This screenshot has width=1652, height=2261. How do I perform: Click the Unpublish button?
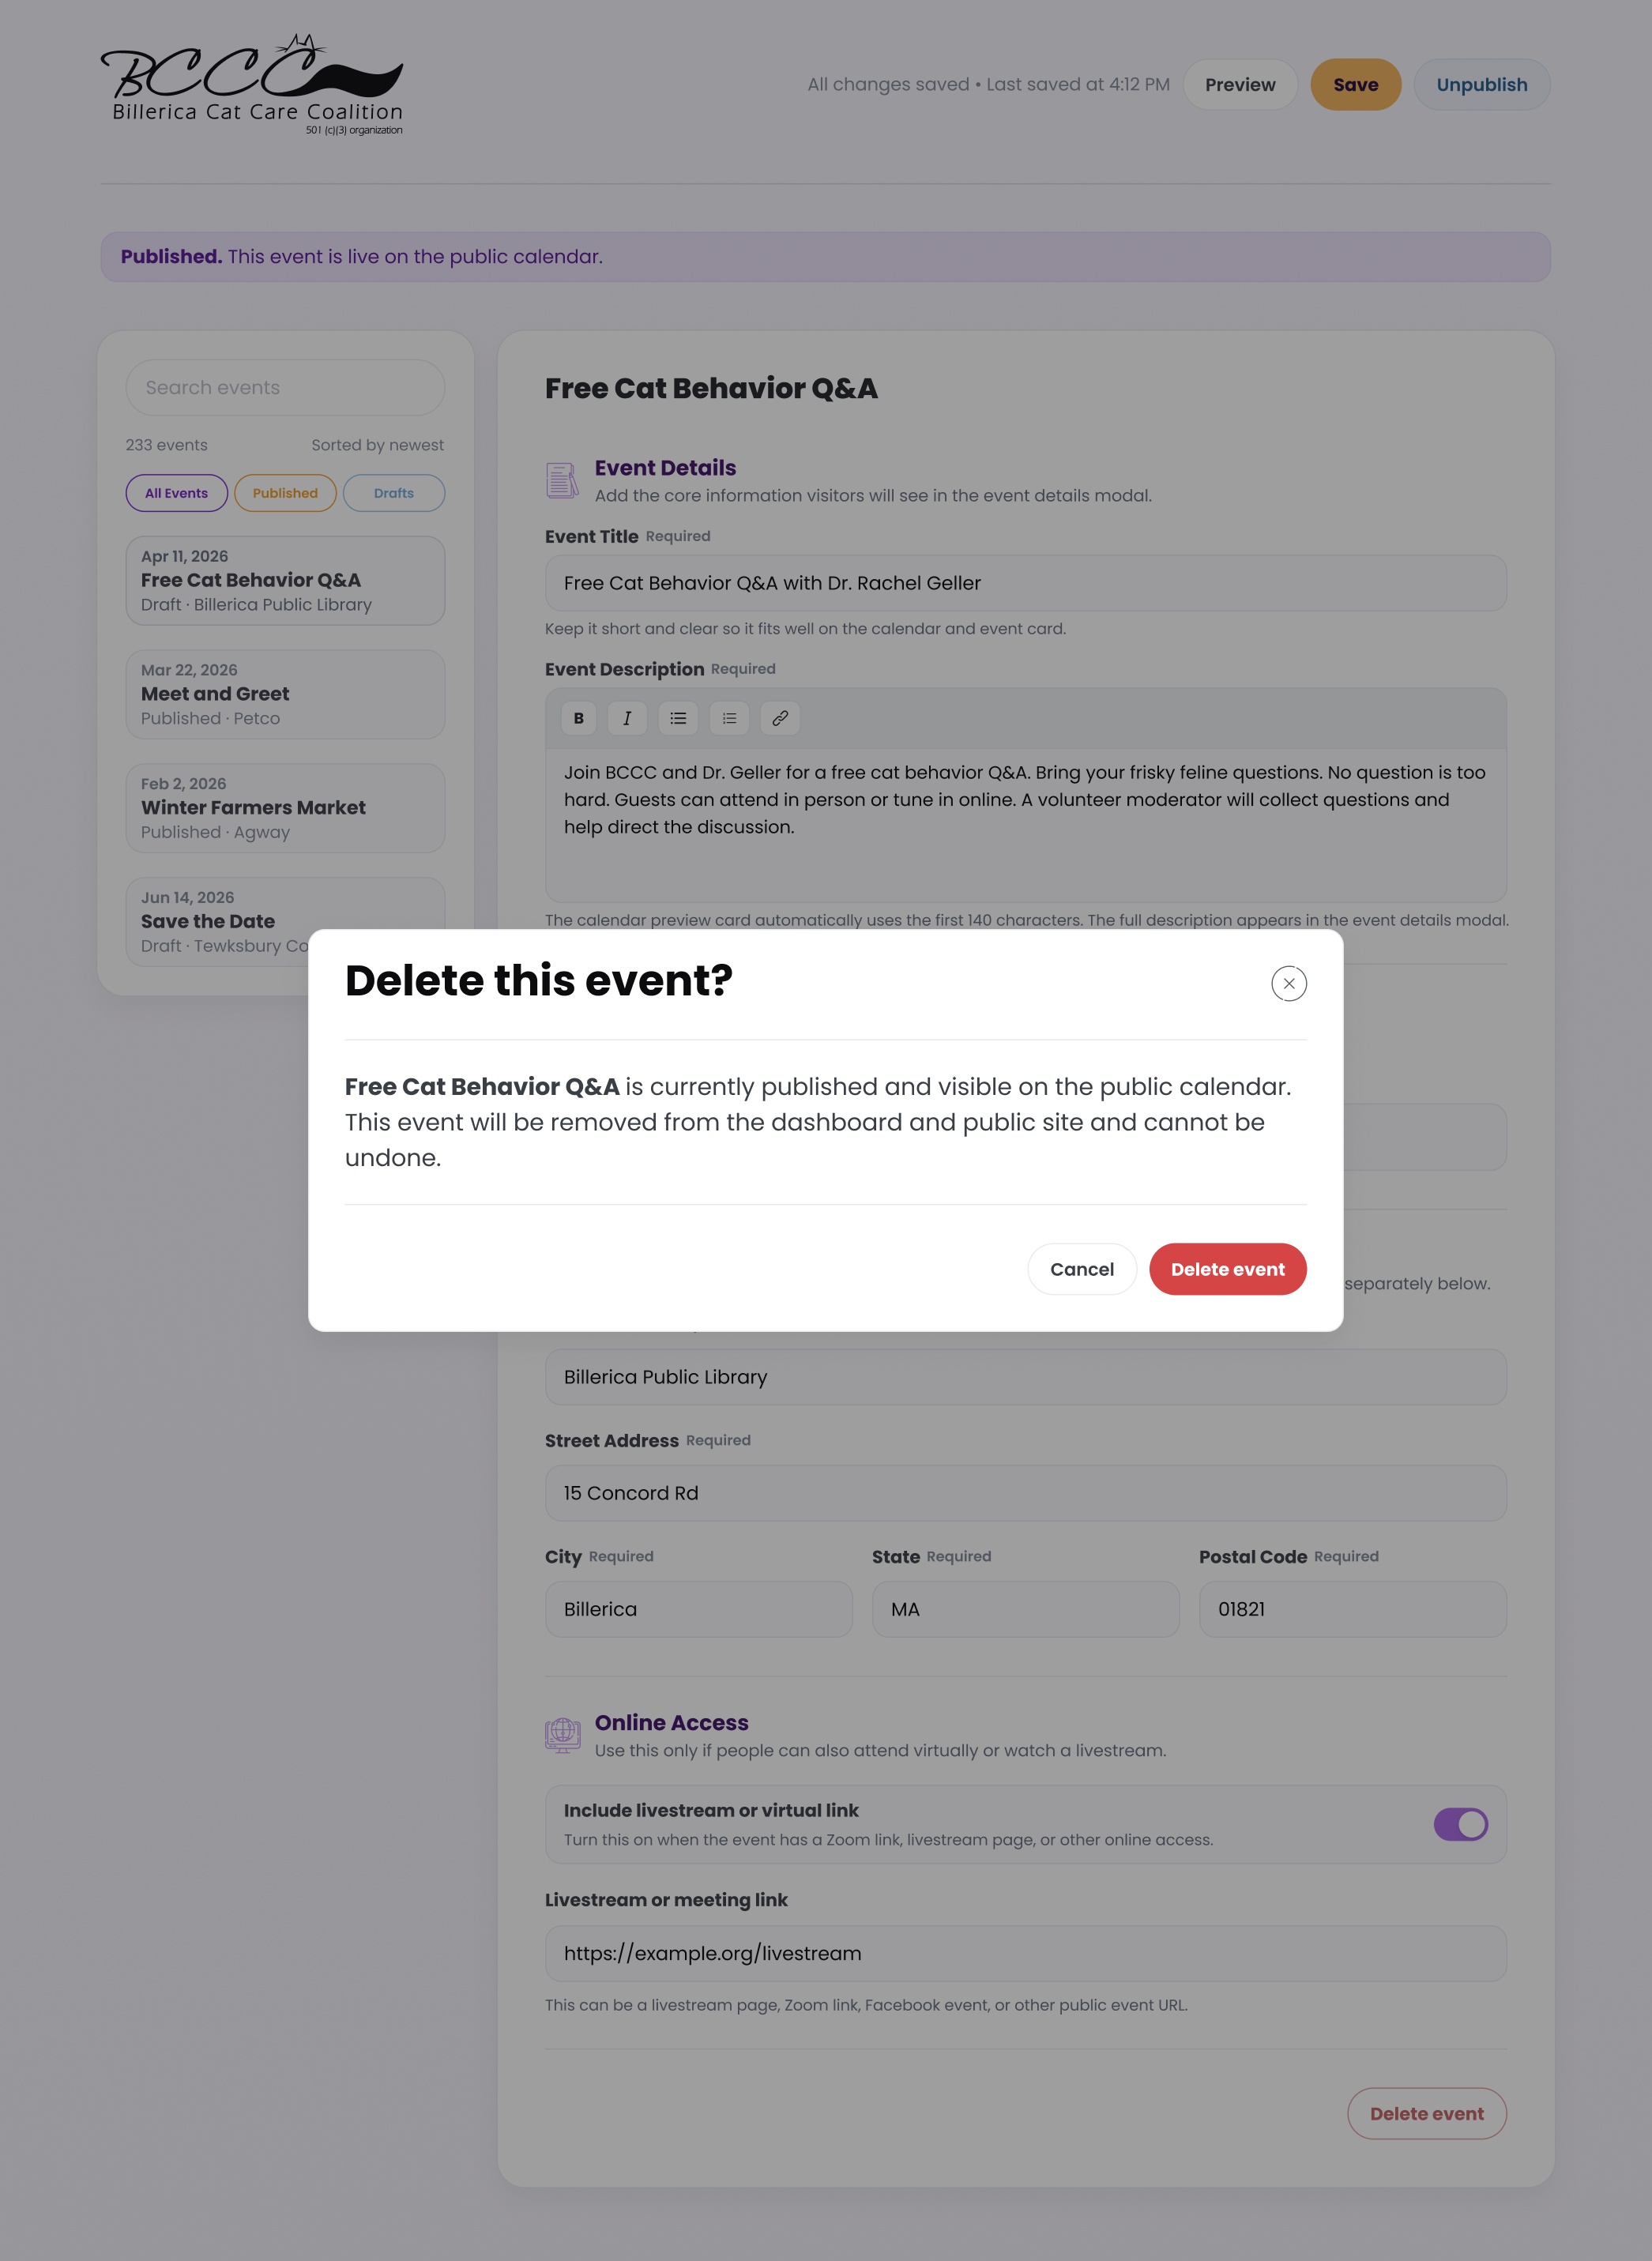pyautogui.click(x=1481, y=84)
